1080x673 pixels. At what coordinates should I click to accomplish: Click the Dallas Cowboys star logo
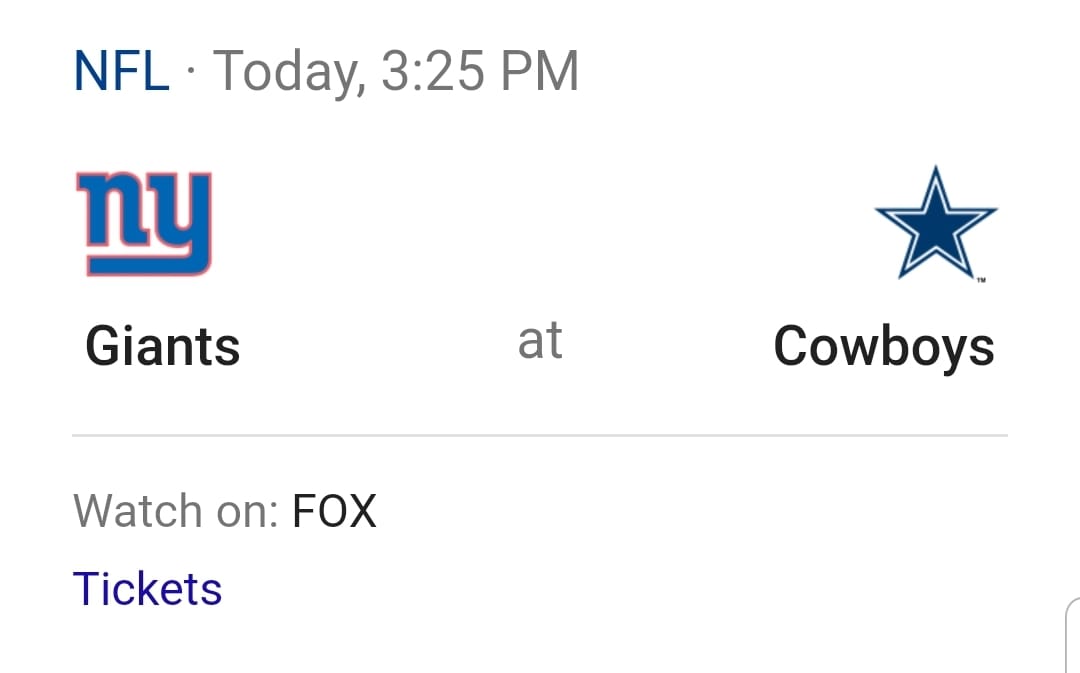pyautogui.click(x=935, y=222)
